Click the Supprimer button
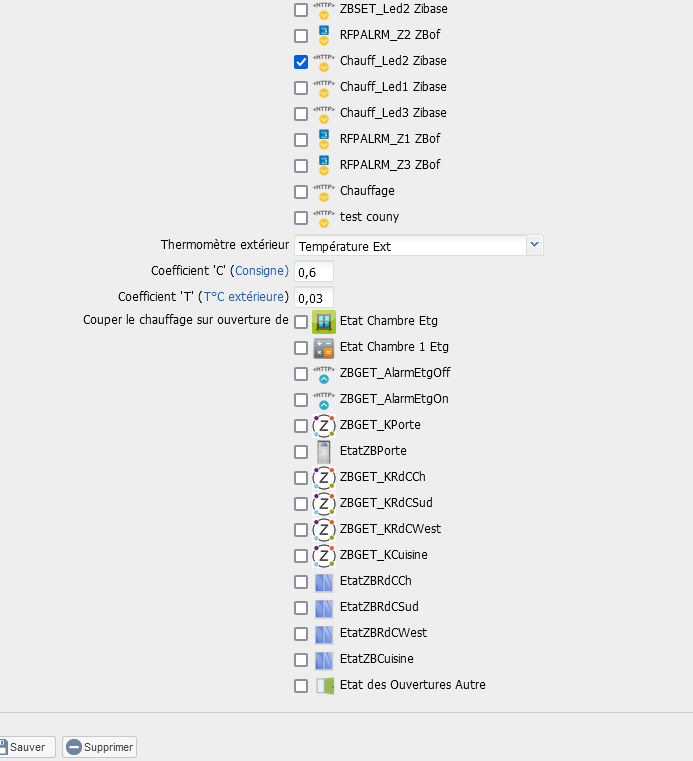The width and height of the screenshot is (693, 761). pos(99,747)
